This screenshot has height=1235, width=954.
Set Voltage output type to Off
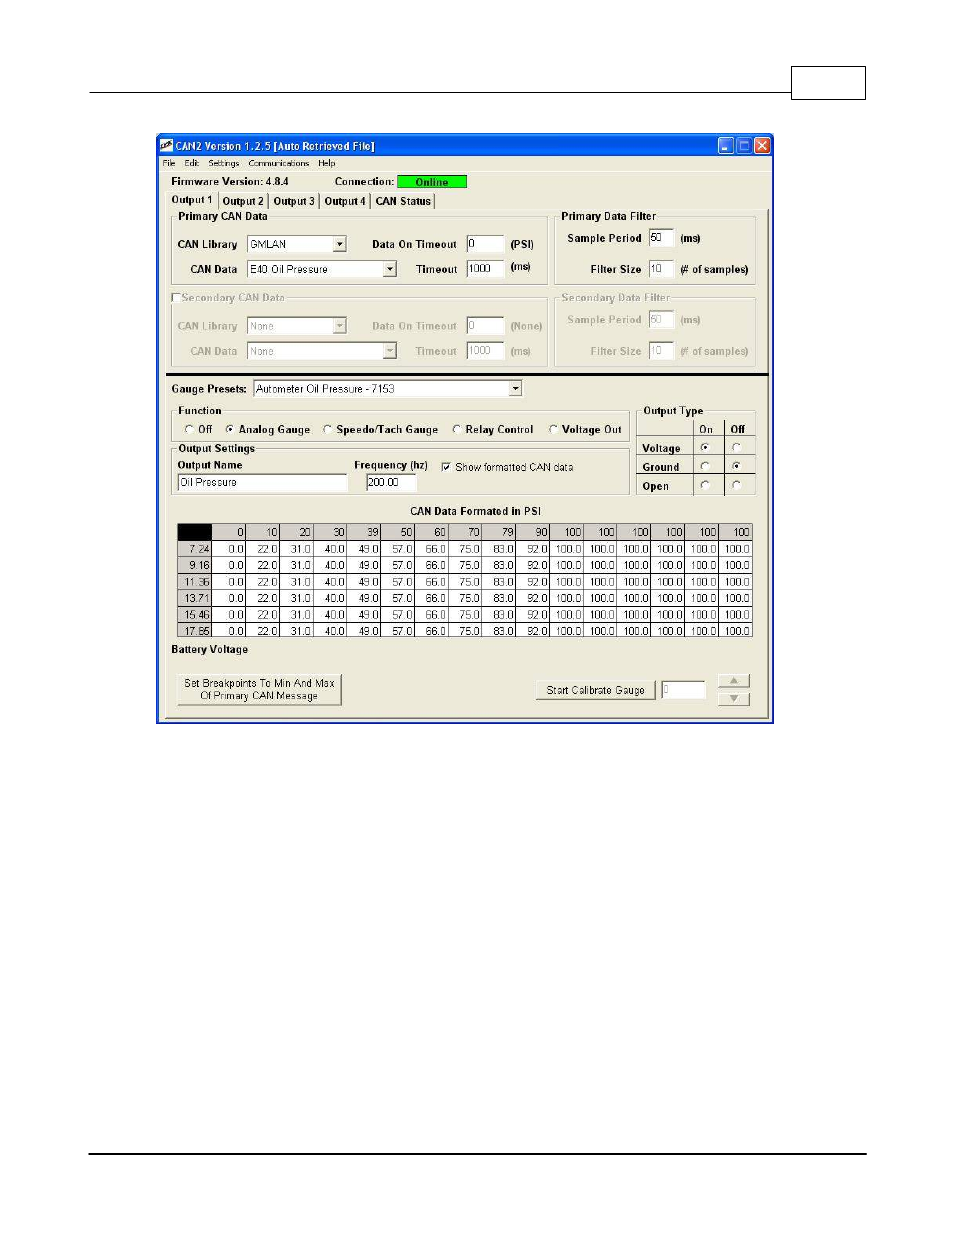tap(736, 448)
